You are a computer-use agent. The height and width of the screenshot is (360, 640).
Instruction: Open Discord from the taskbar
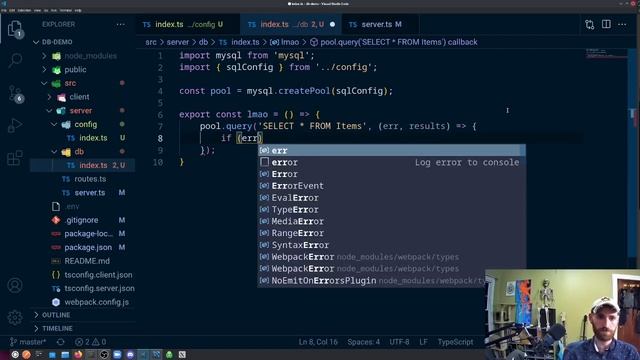(x=130, y=355)
